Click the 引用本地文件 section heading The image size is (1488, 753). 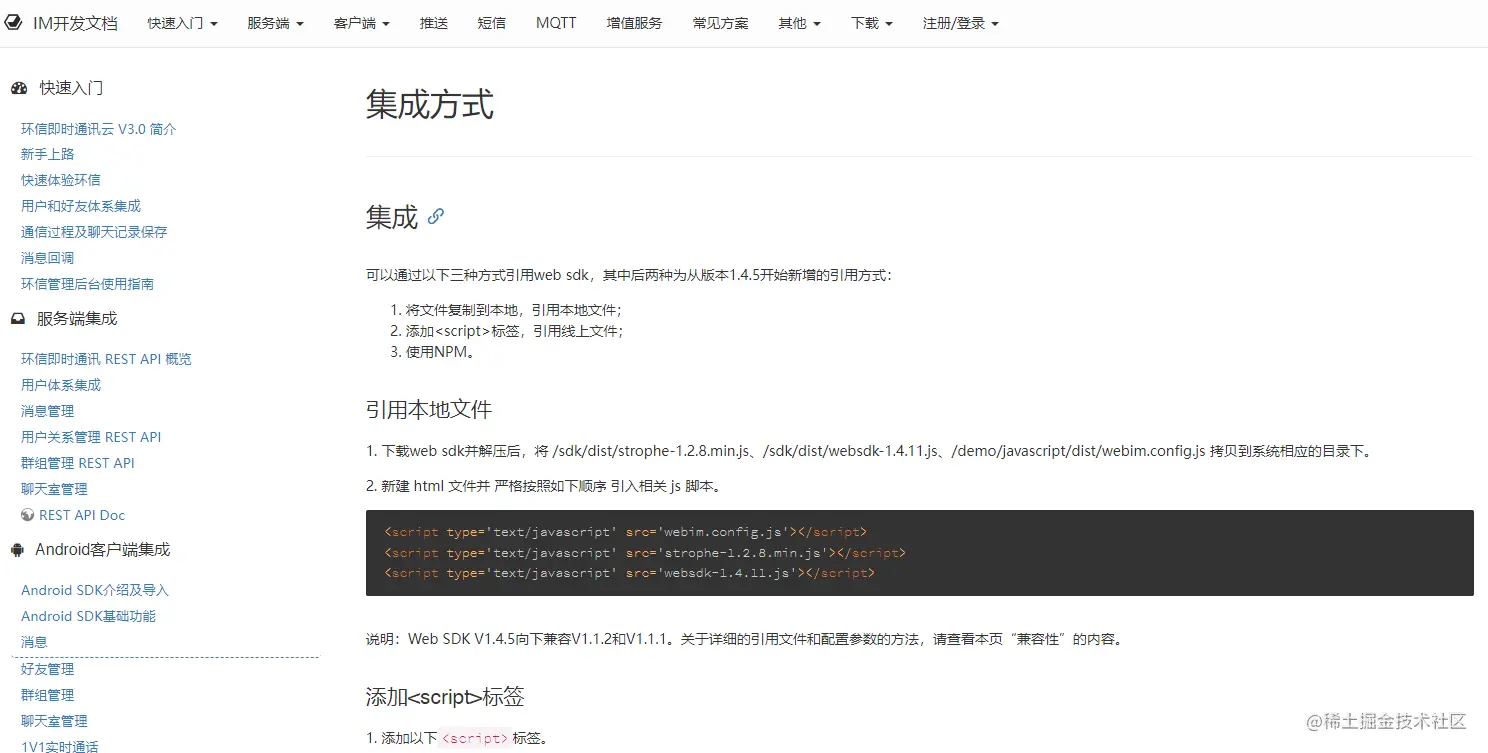coord(429,409)
